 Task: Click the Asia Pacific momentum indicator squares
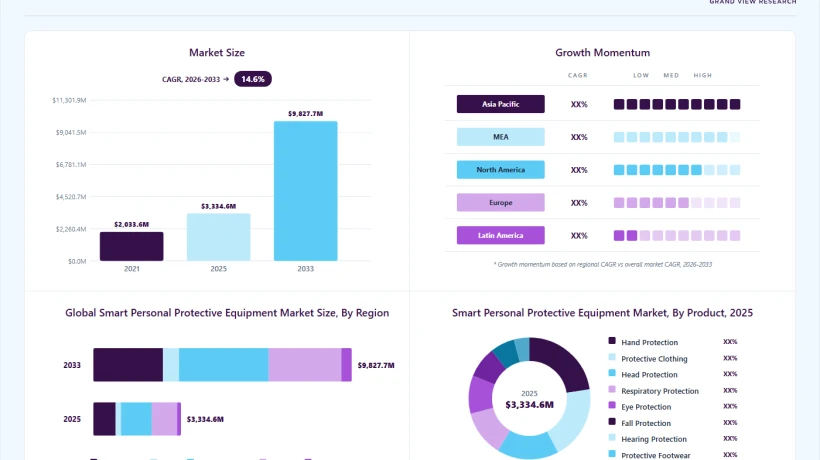(677, 105)
